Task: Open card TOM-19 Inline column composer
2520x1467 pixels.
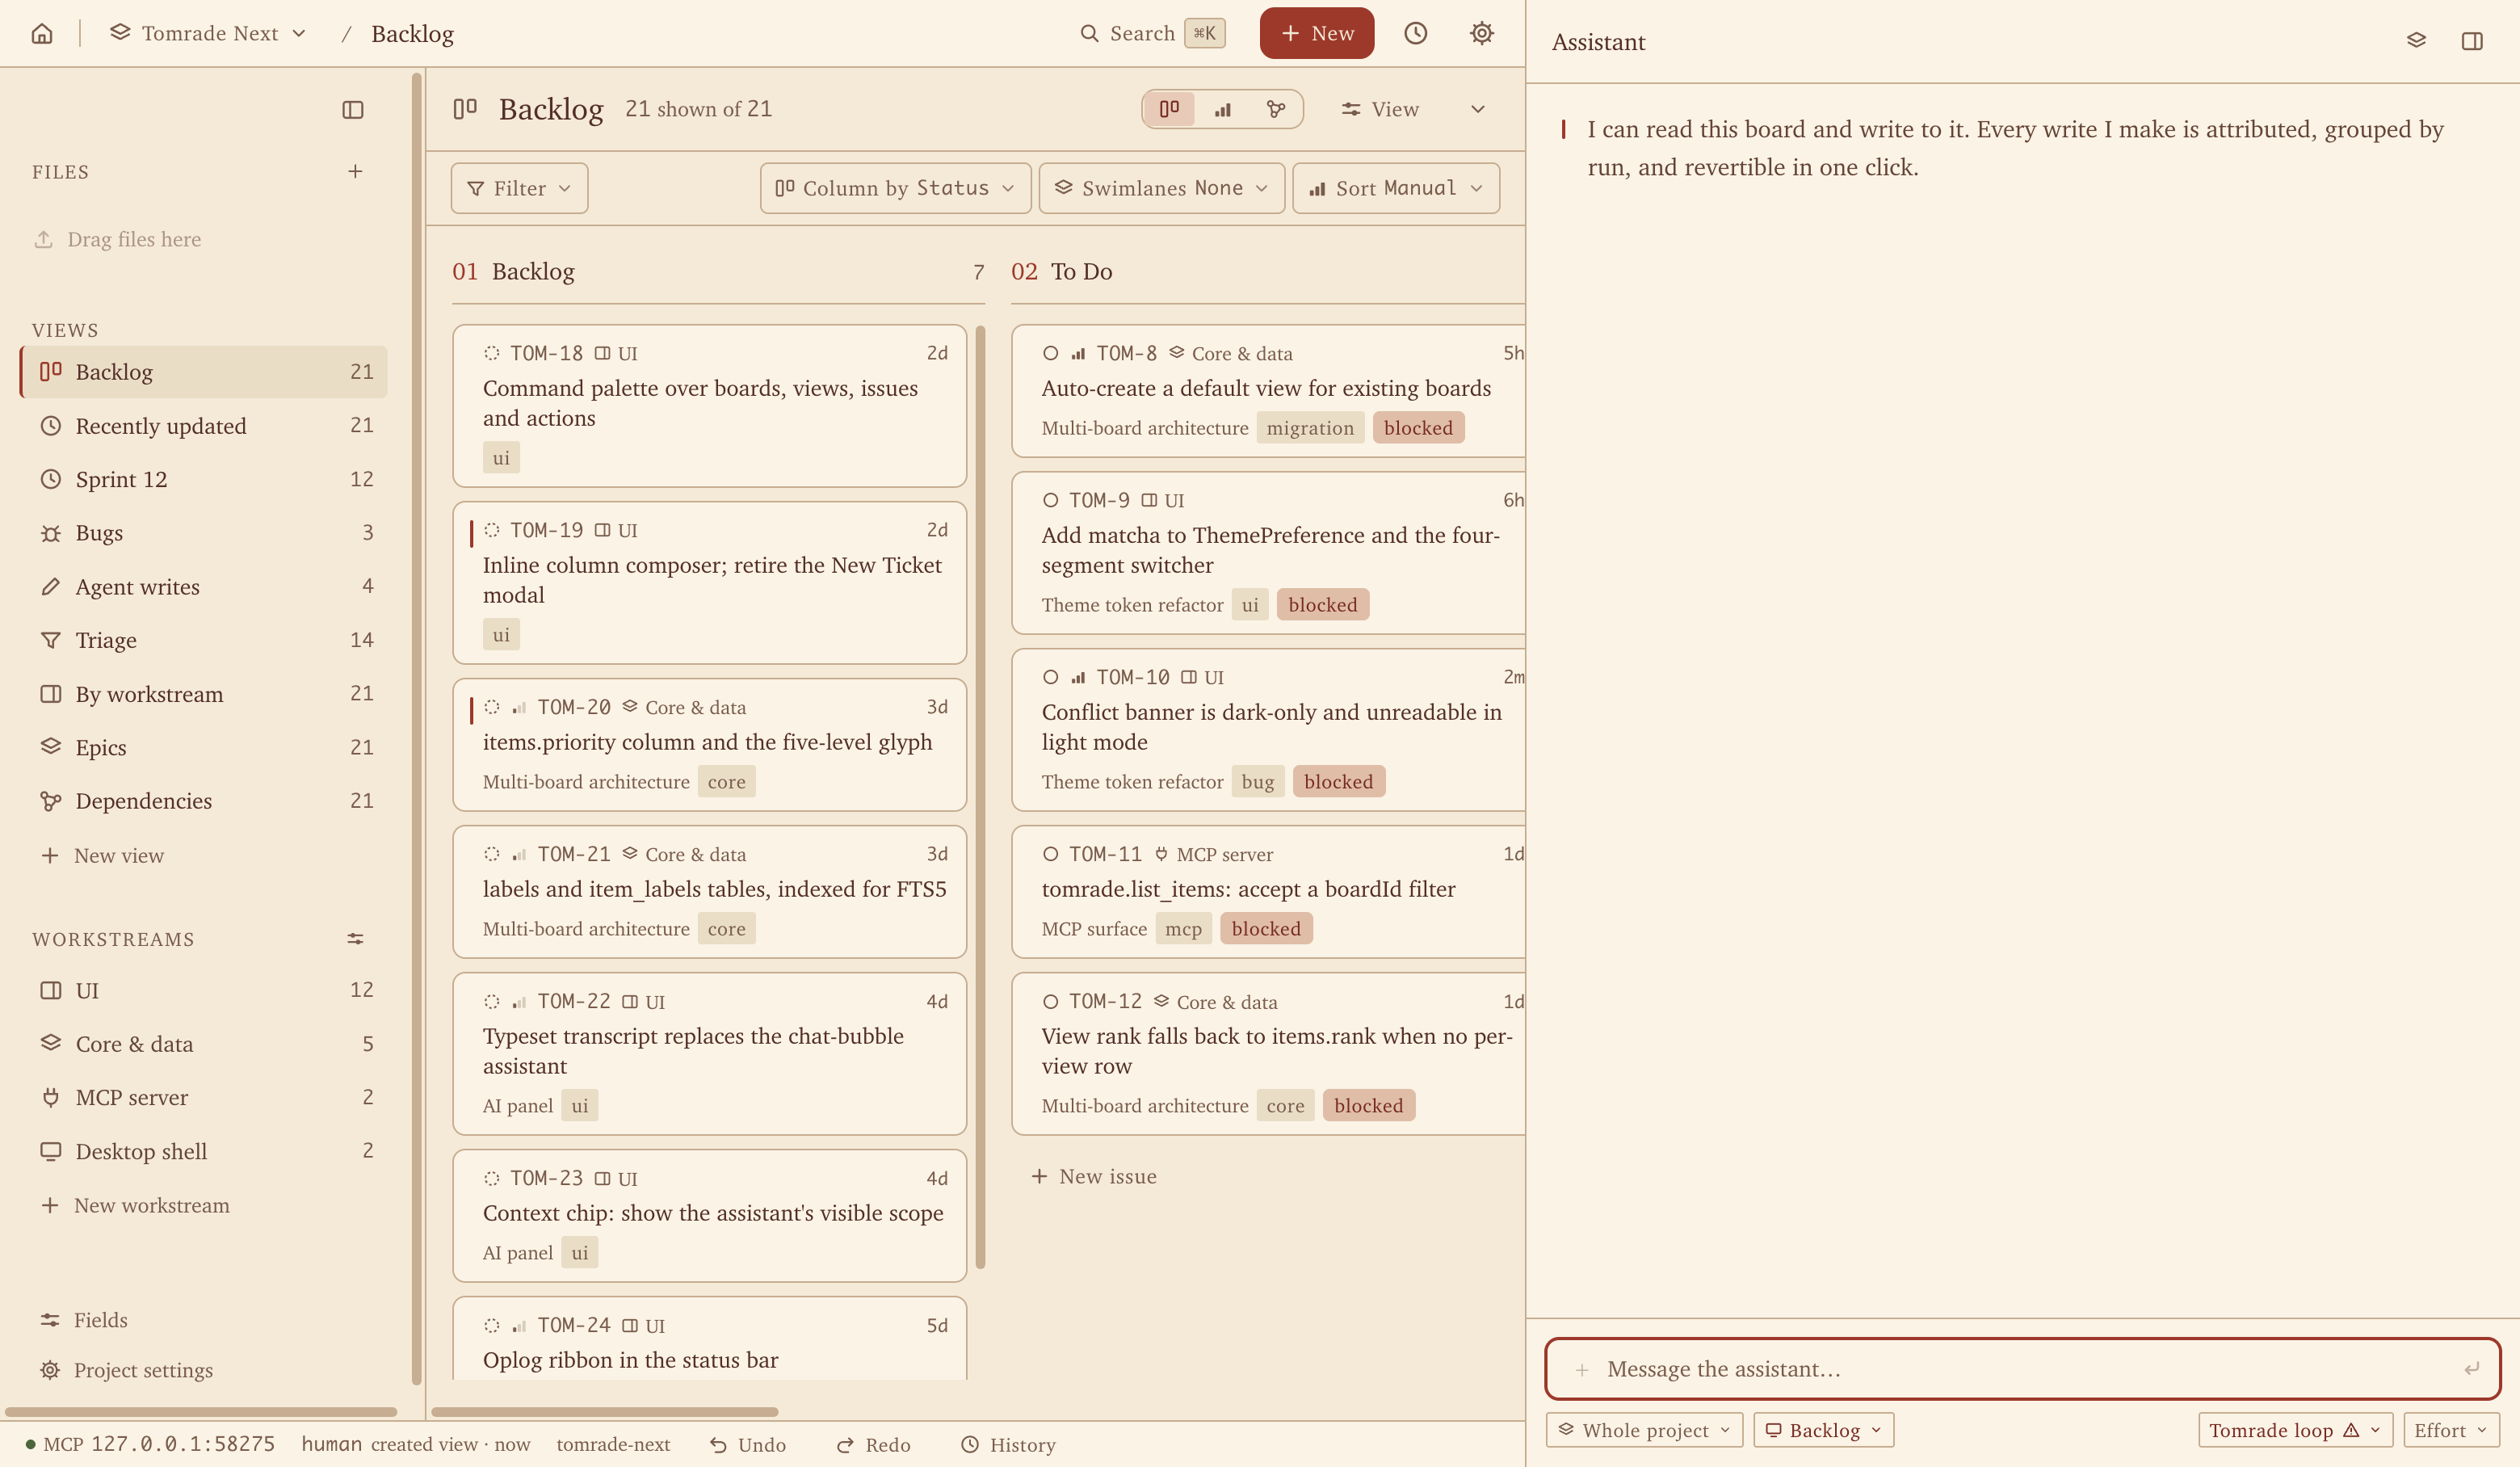Action: [709, 582]
